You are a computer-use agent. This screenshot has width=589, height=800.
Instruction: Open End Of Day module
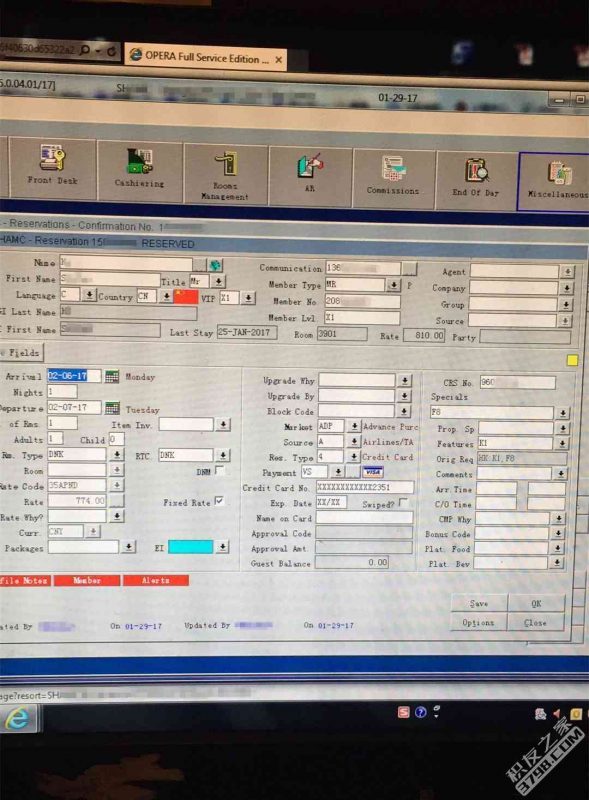[x=475, y=180]
